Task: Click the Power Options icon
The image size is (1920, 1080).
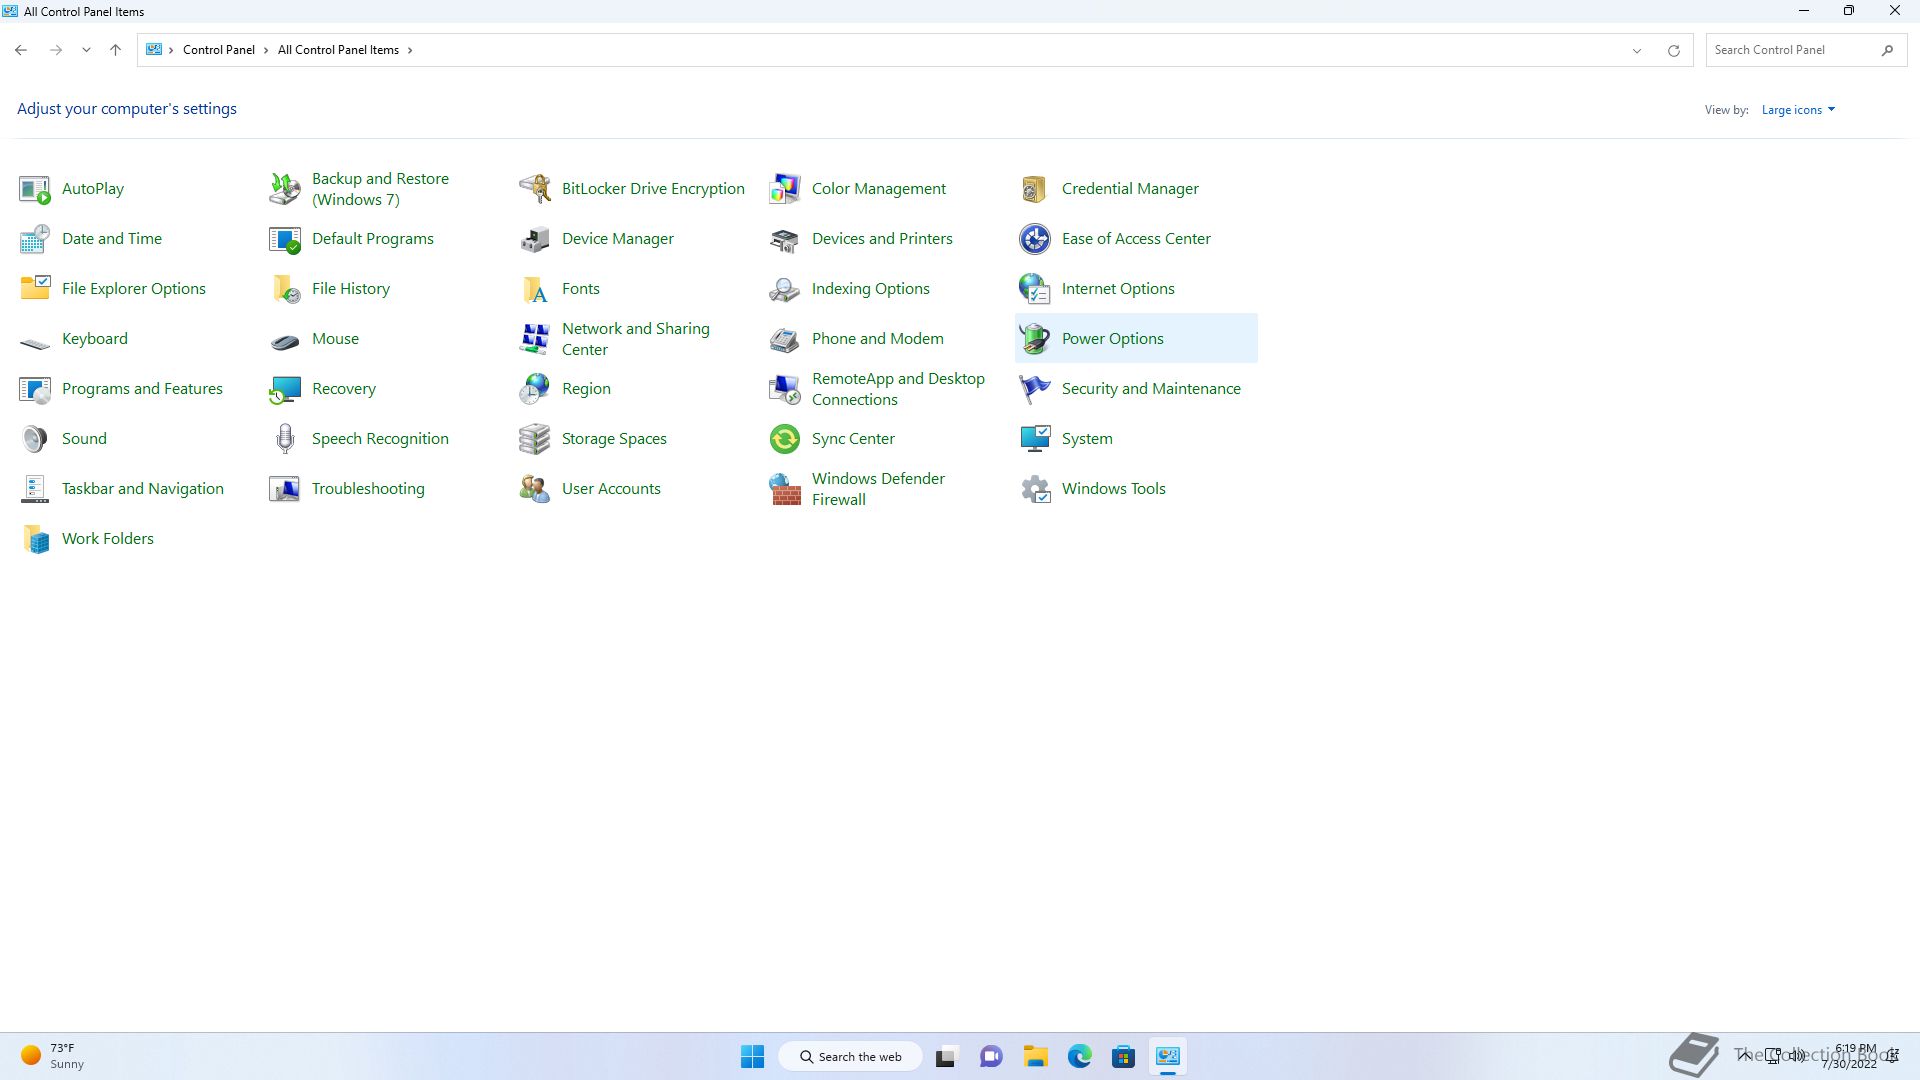Action: pos(1035,339)
